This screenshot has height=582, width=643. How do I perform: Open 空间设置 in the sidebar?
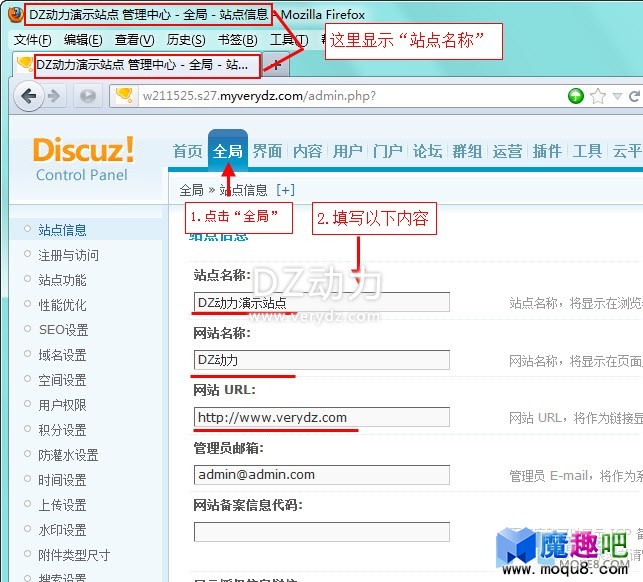[x=62, y=380]
